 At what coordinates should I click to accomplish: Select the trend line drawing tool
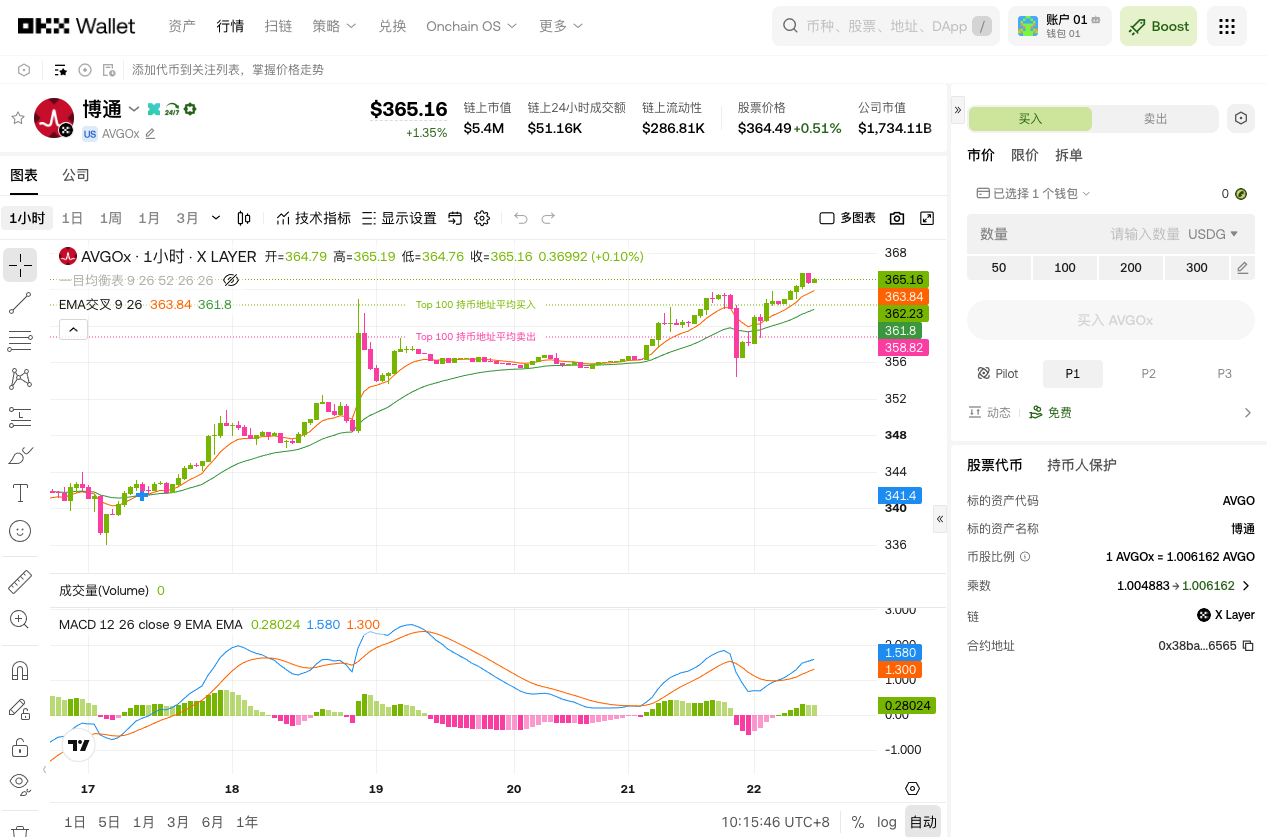[19, 303]
